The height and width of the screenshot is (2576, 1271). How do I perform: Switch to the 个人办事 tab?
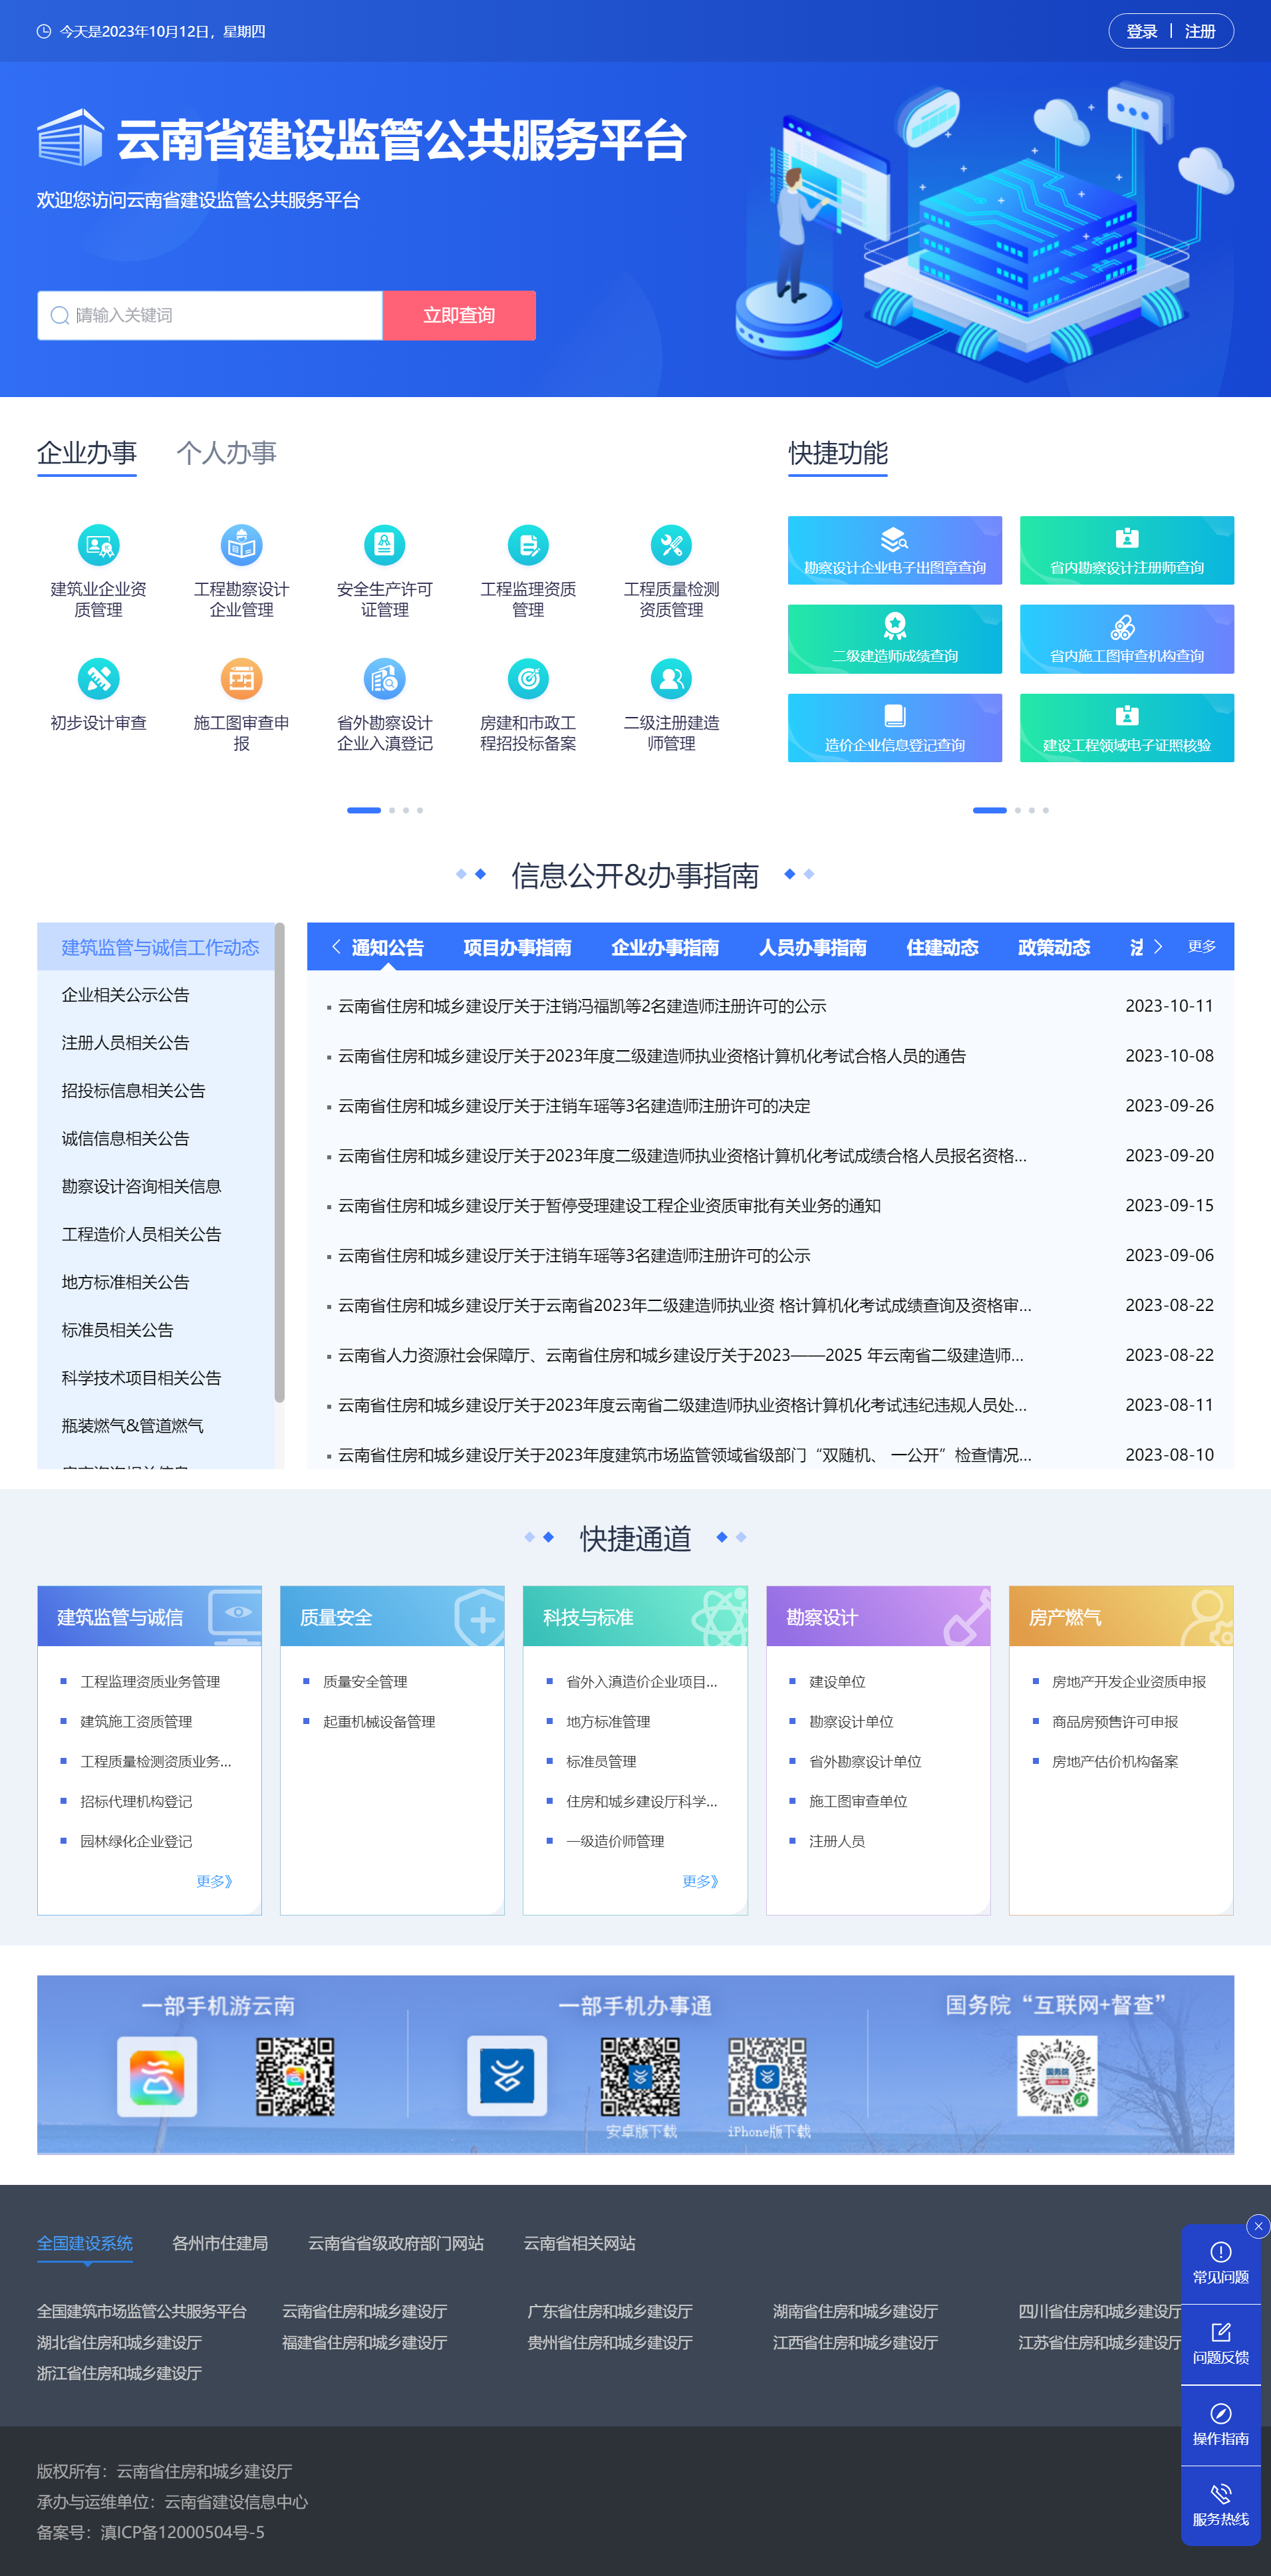(226, 453)
